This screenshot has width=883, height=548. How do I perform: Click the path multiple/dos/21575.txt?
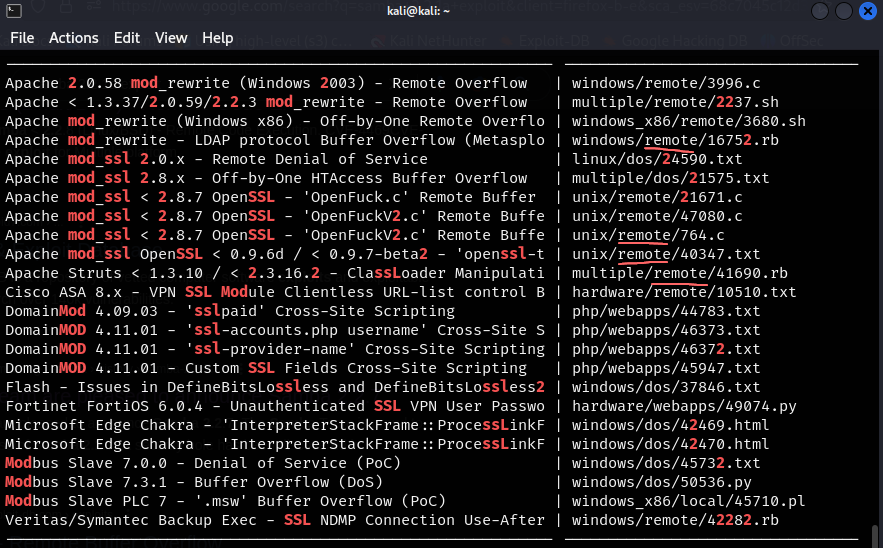671,179
